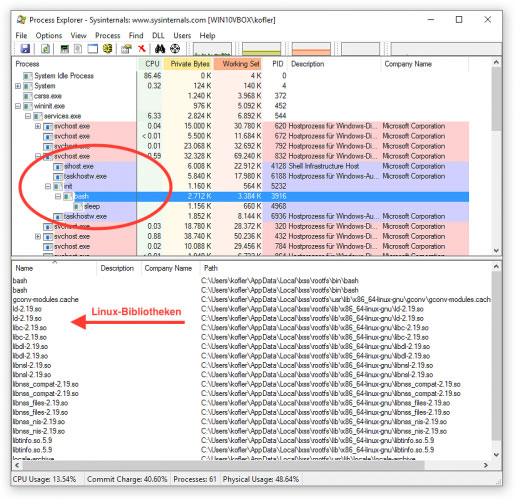The height and width of the screenshot is (500, 516).
Task: Click the lower pane vertical scroll-down arrow
Action: (x=496, y=455)
